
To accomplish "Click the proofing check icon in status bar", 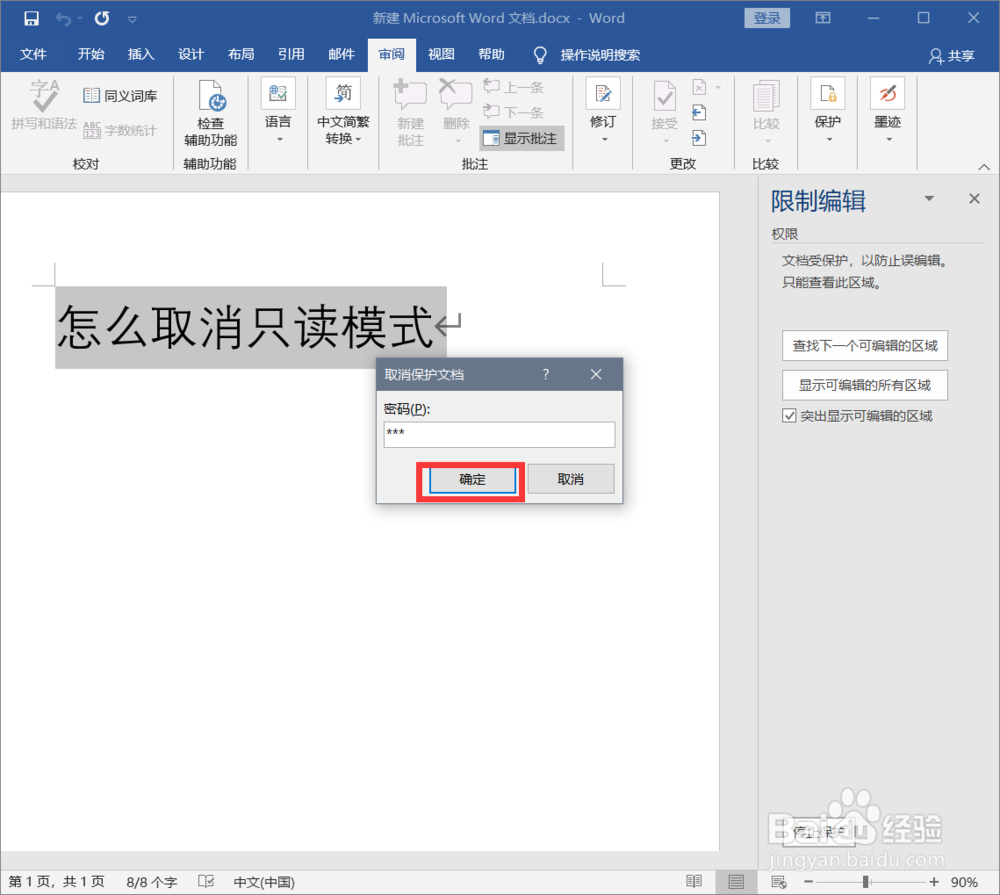I will 206,882.
